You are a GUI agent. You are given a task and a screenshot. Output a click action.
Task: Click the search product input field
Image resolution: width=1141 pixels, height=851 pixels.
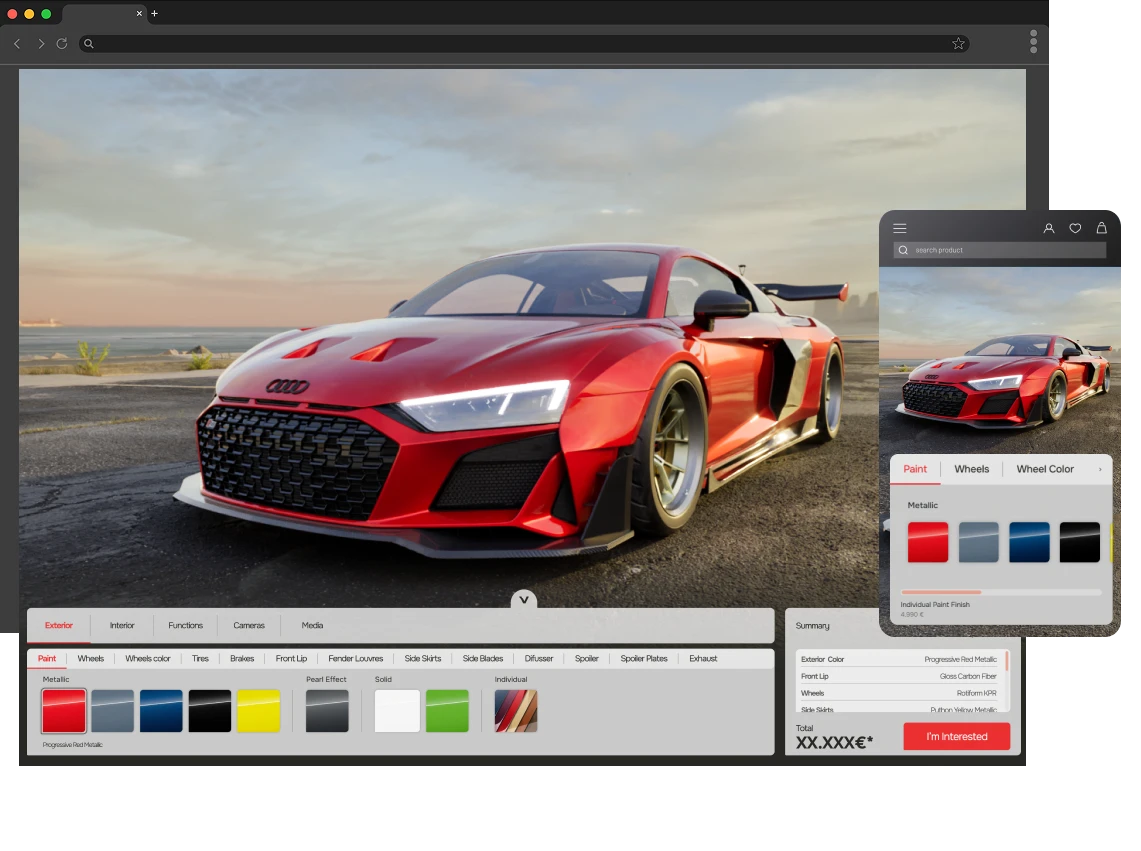tap(1000, 250)
